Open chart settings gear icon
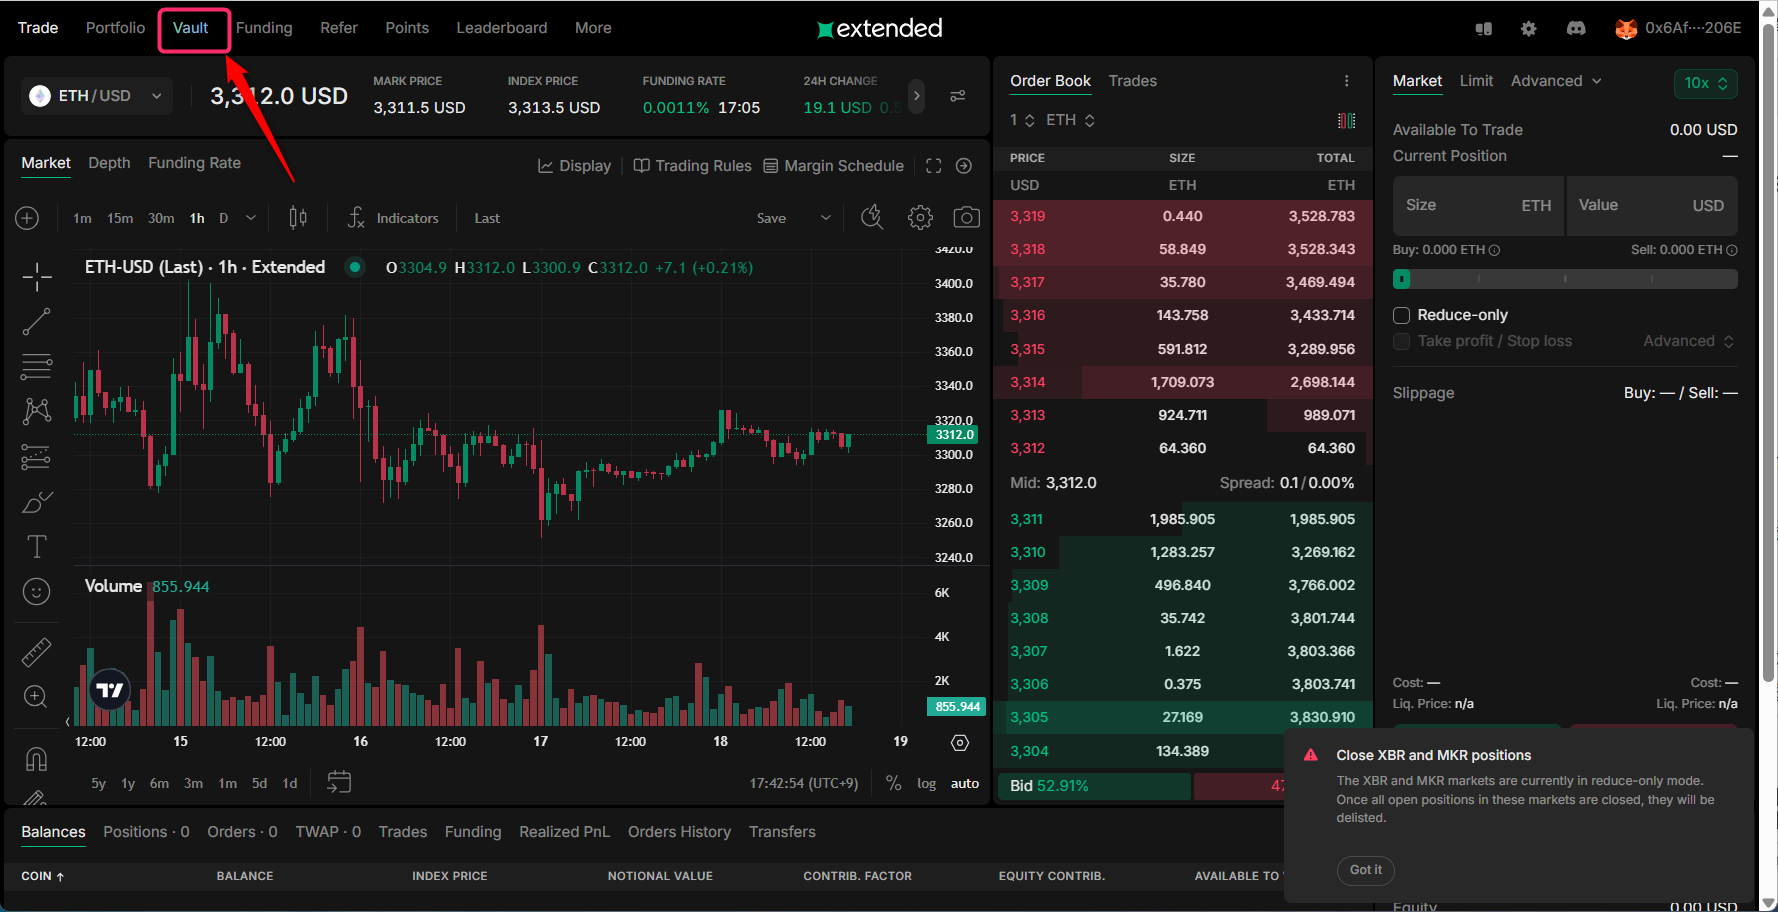 click(920, 218)
